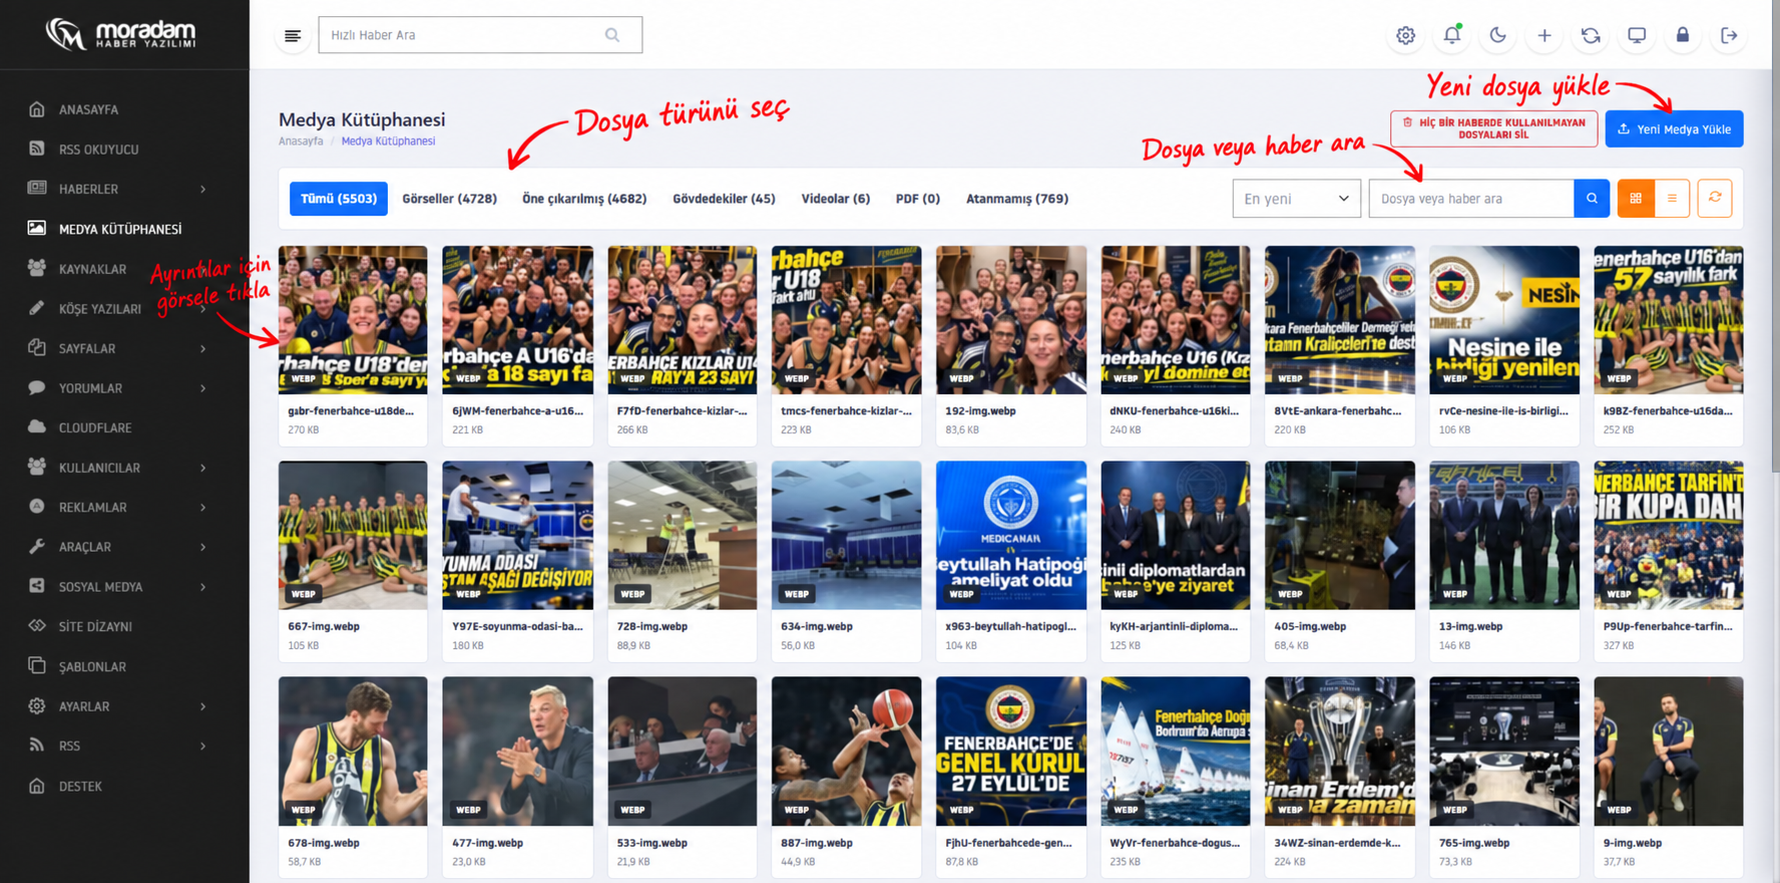
Task: Click the Ayarlar gear icon in sidebar
Action: pos(37,706)
